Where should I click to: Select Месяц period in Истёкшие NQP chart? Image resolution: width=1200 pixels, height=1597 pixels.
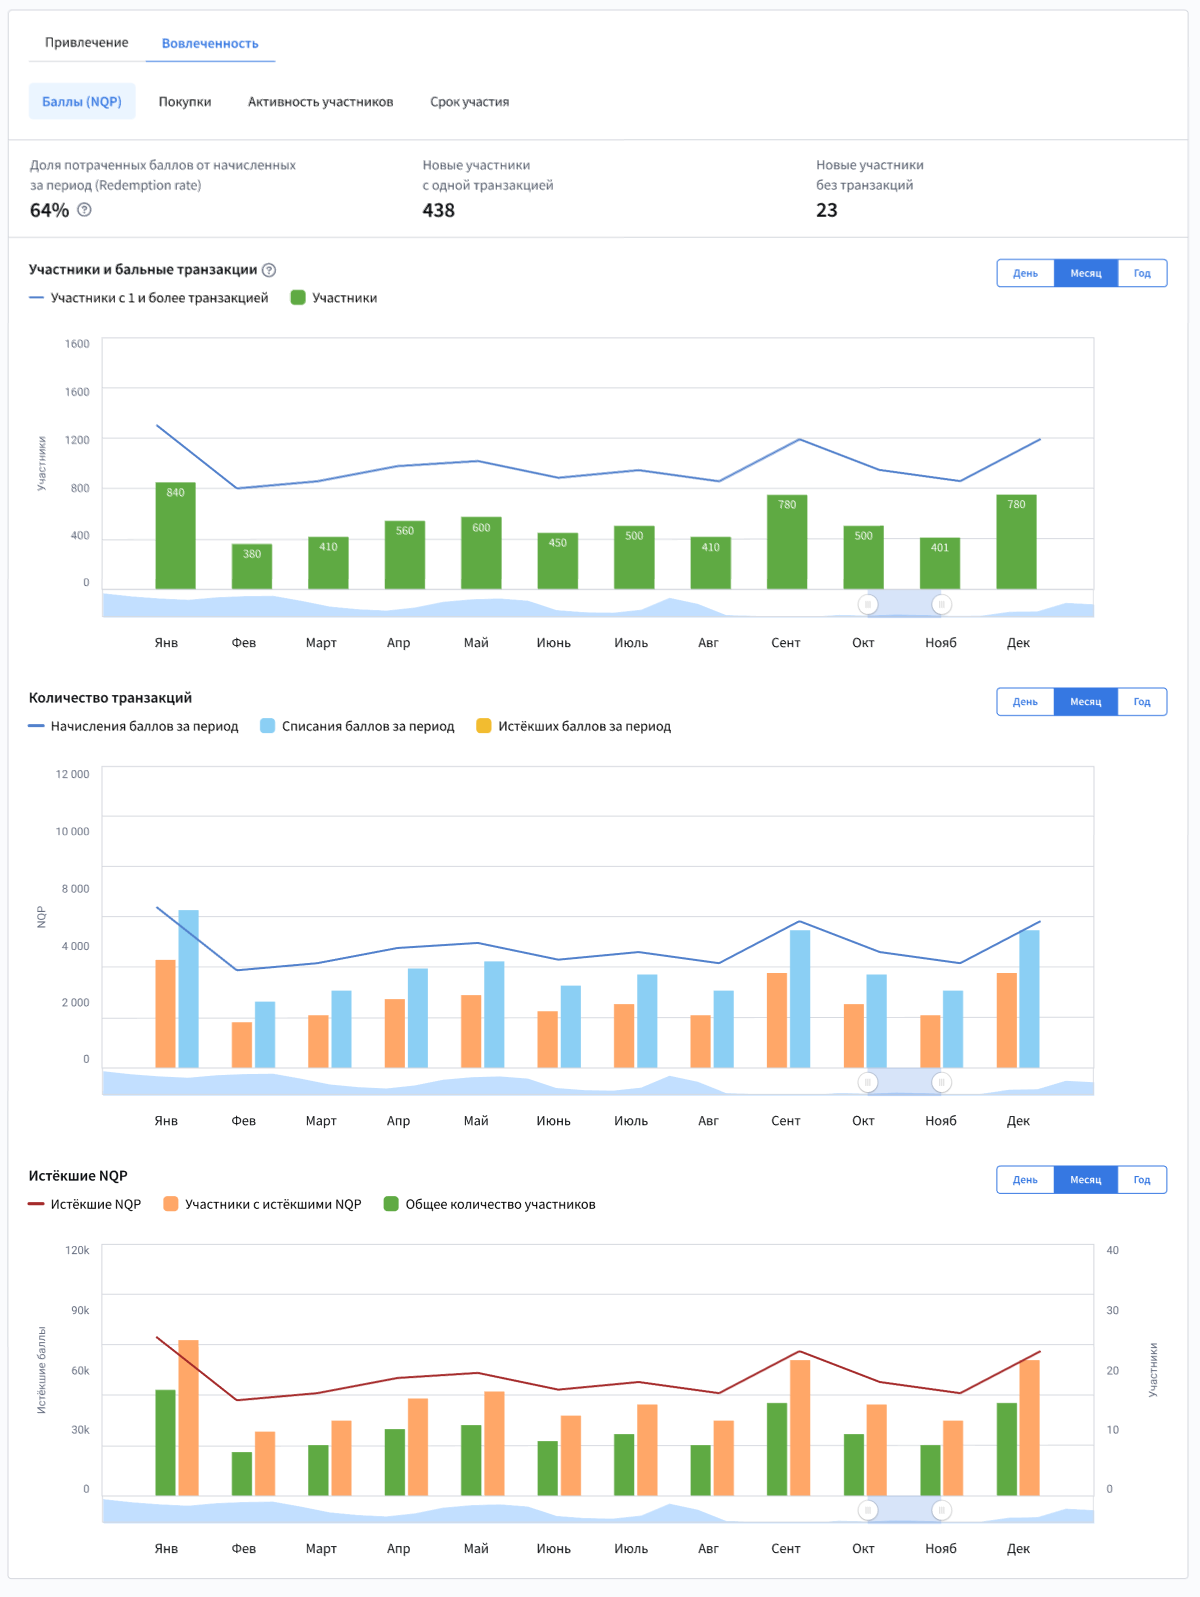click(1085, 1180)
